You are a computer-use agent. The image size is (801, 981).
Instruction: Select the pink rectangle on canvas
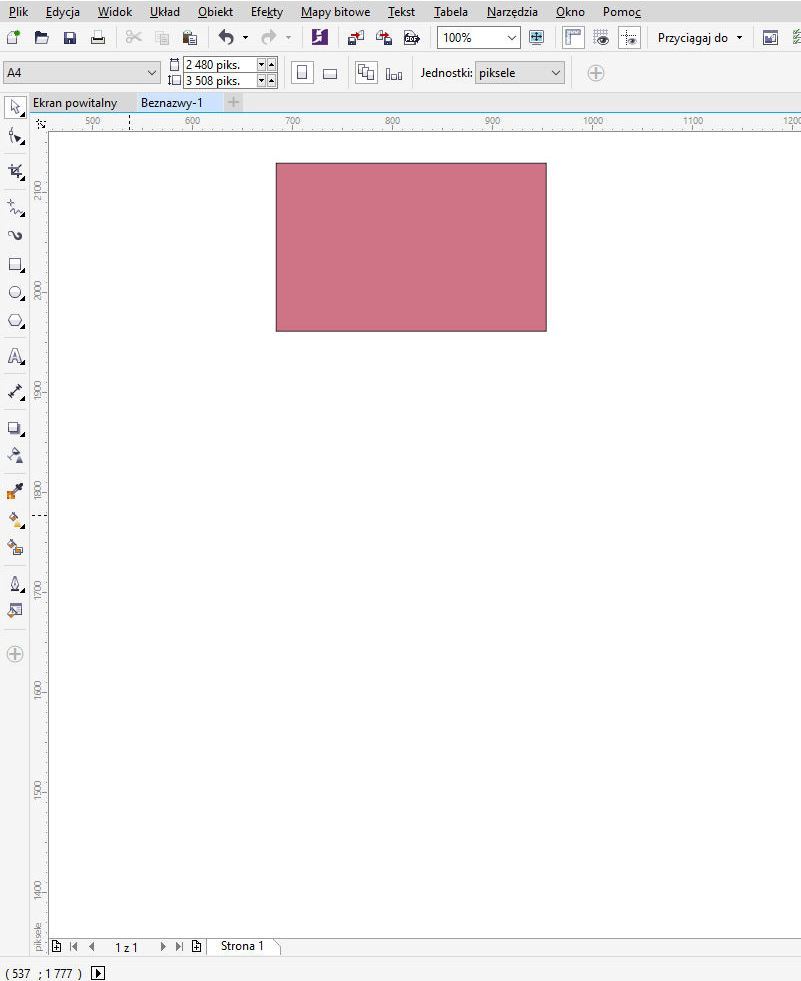411,247
